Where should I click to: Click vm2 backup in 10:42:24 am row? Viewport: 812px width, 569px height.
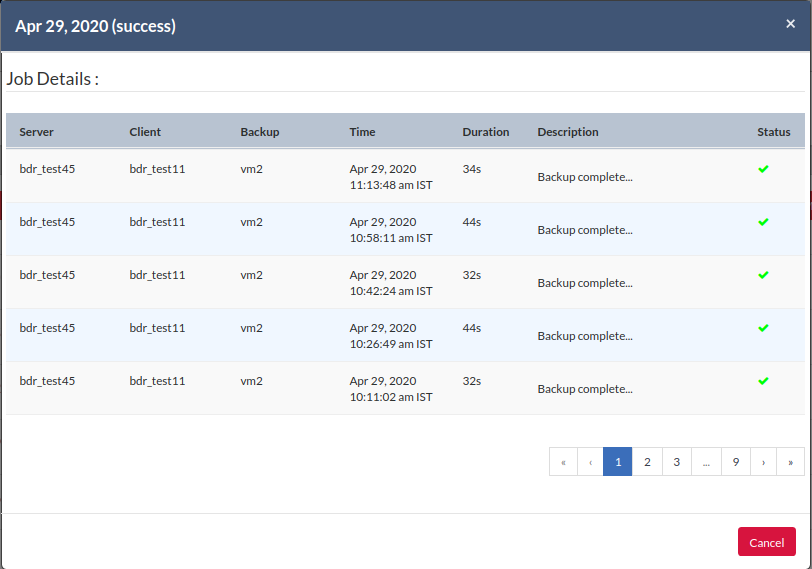tap(251, 275)
